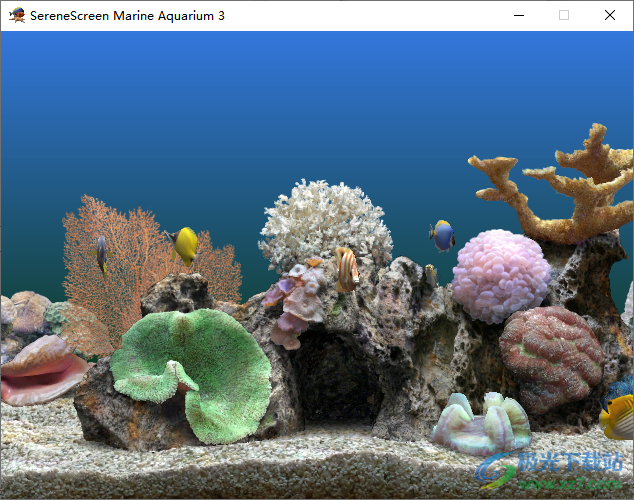634x500 pixels.
Task: Click the yellow tang fish
Action: point(183,246)
